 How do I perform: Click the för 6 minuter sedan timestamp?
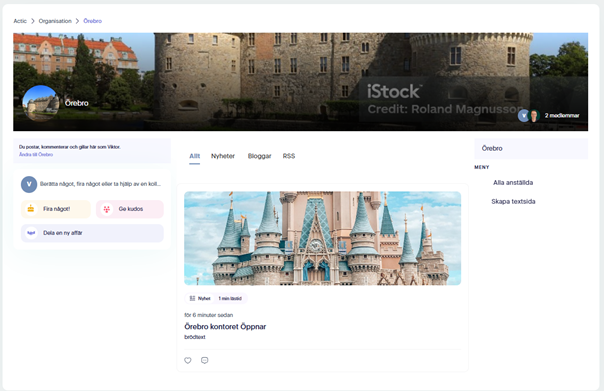pos(208,315)
